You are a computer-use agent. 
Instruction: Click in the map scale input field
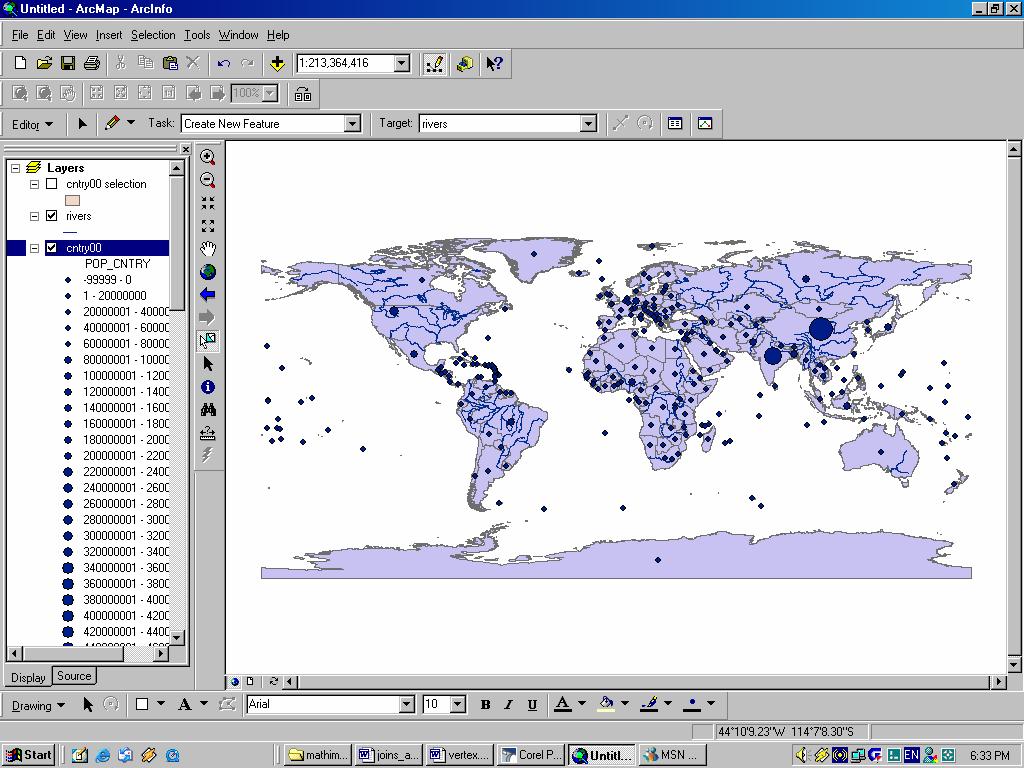(345, 63)
